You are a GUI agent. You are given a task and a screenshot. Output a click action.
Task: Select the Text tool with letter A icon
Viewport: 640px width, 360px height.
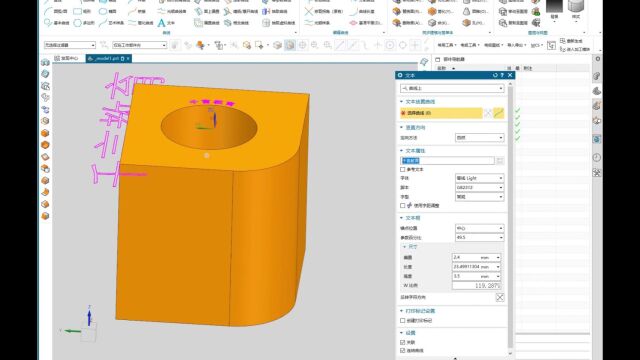(162, 23)
